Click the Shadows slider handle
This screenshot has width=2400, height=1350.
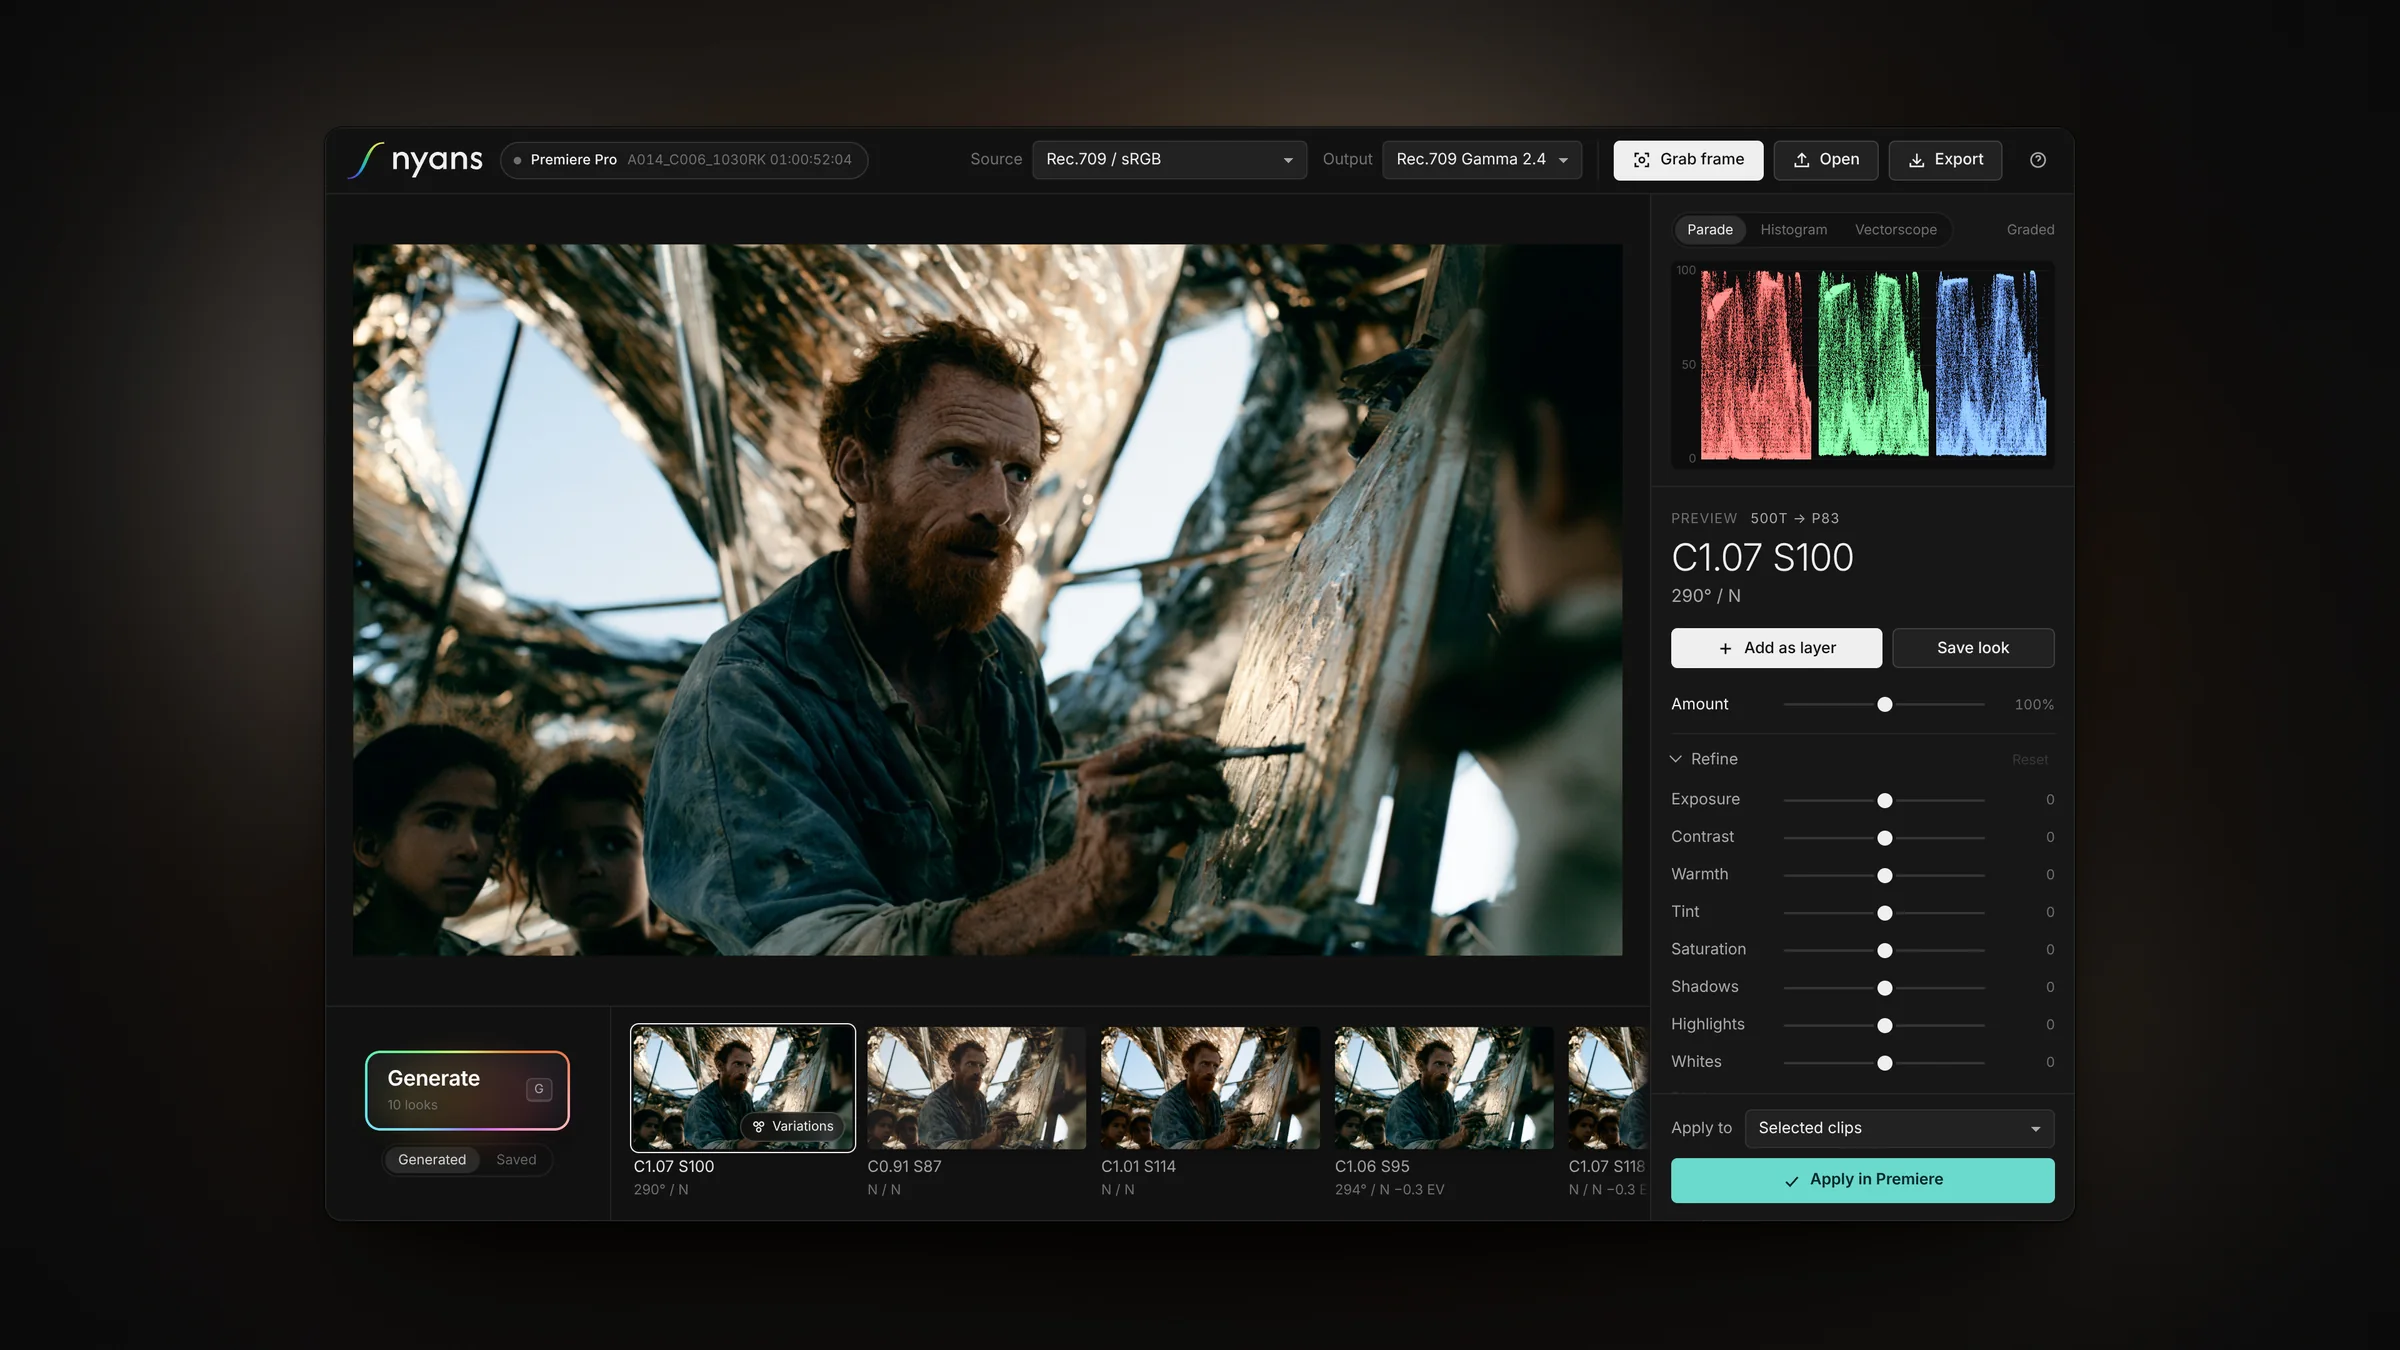1884,988
